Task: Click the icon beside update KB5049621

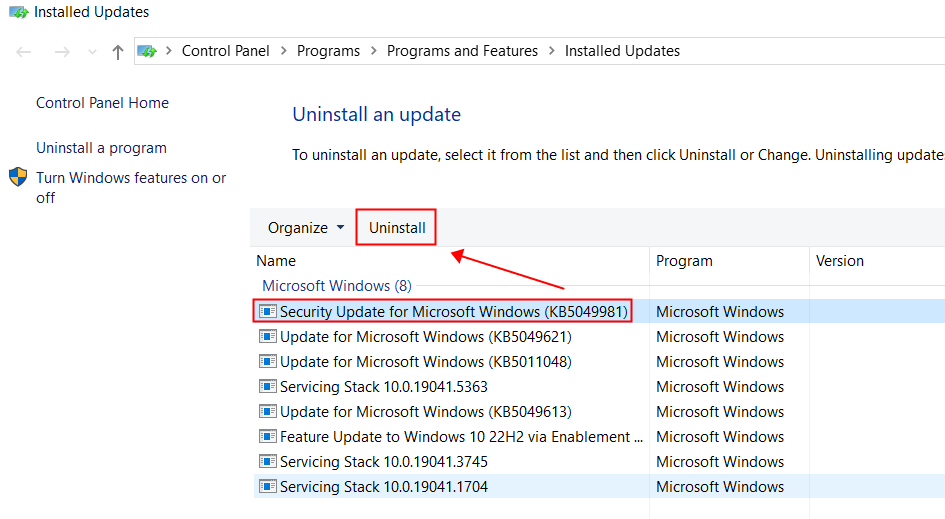Action: pyautogui.click(x=268, y=337)
